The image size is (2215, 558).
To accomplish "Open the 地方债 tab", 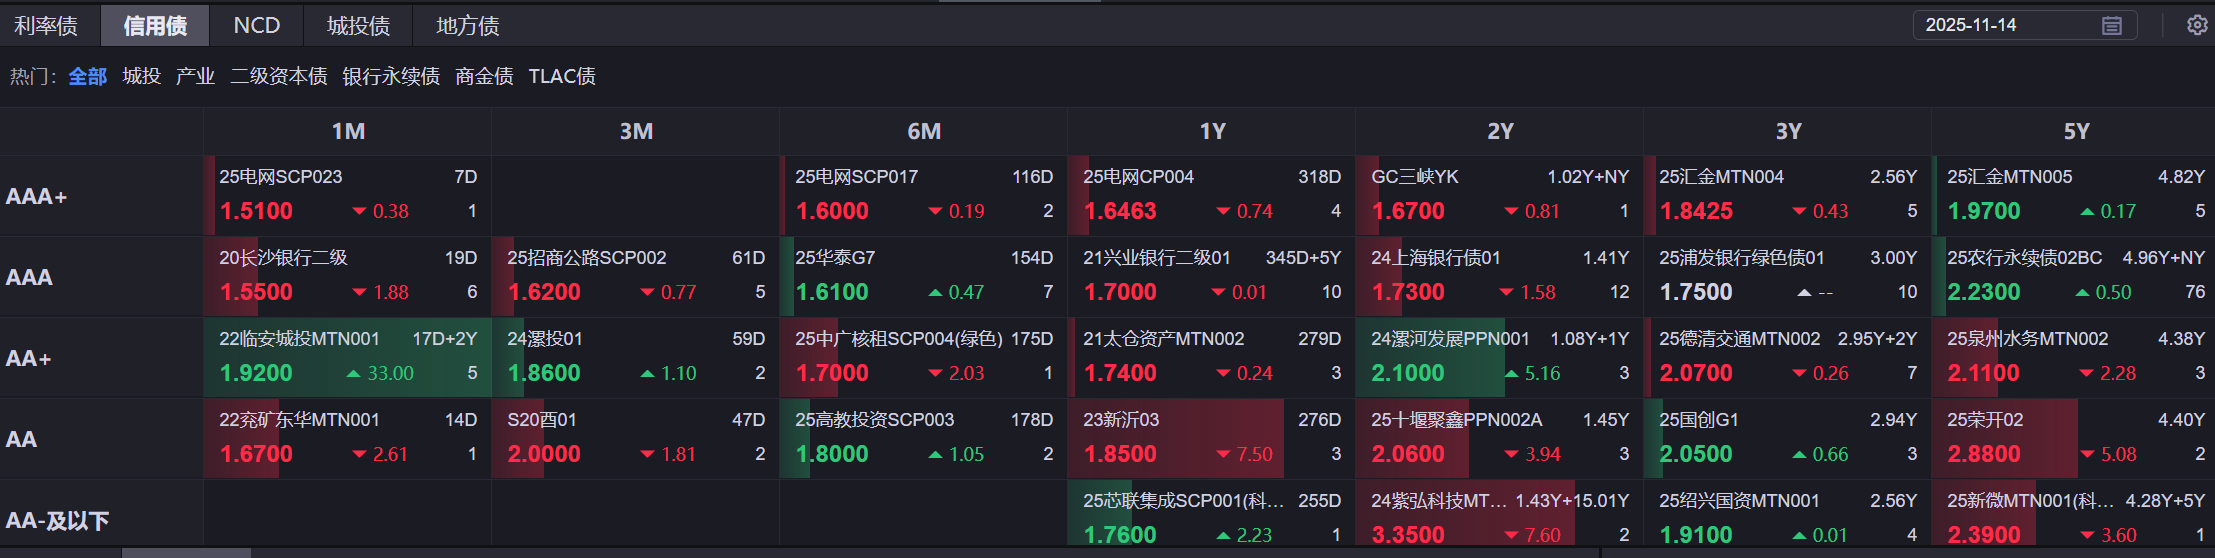I will [x=467, y=26].
